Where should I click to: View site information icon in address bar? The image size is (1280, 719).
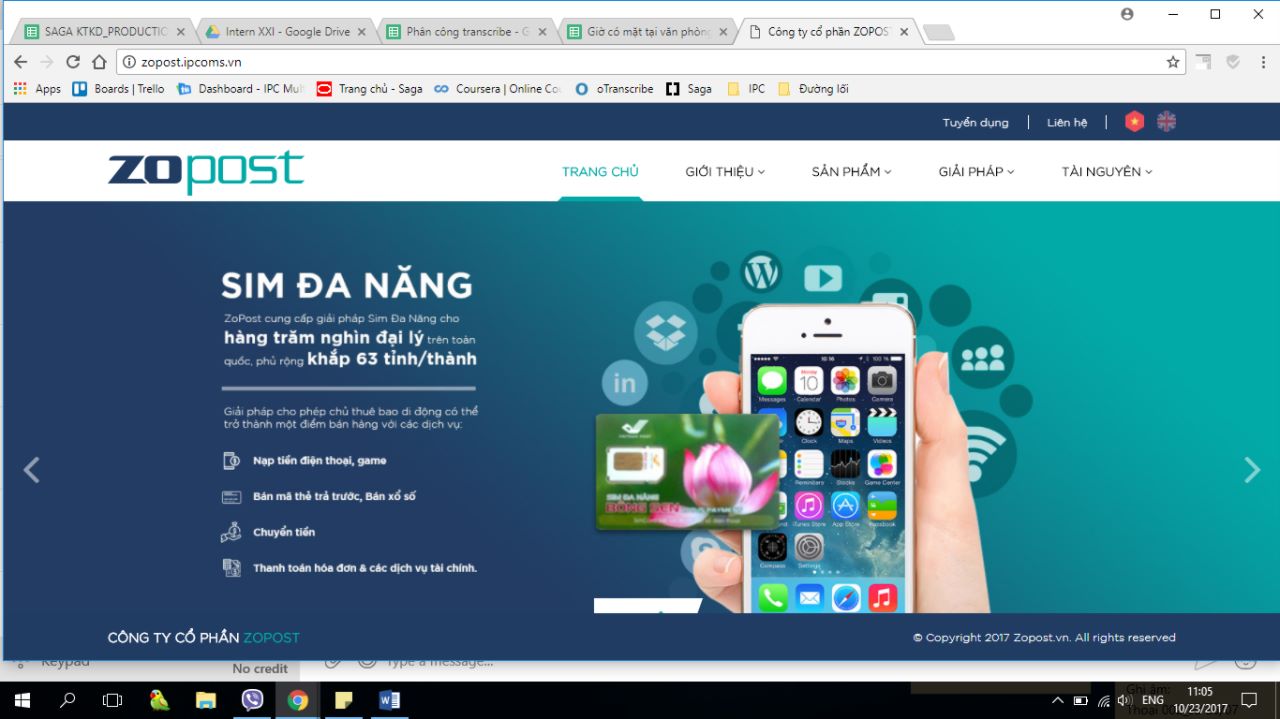pos(129,62)
